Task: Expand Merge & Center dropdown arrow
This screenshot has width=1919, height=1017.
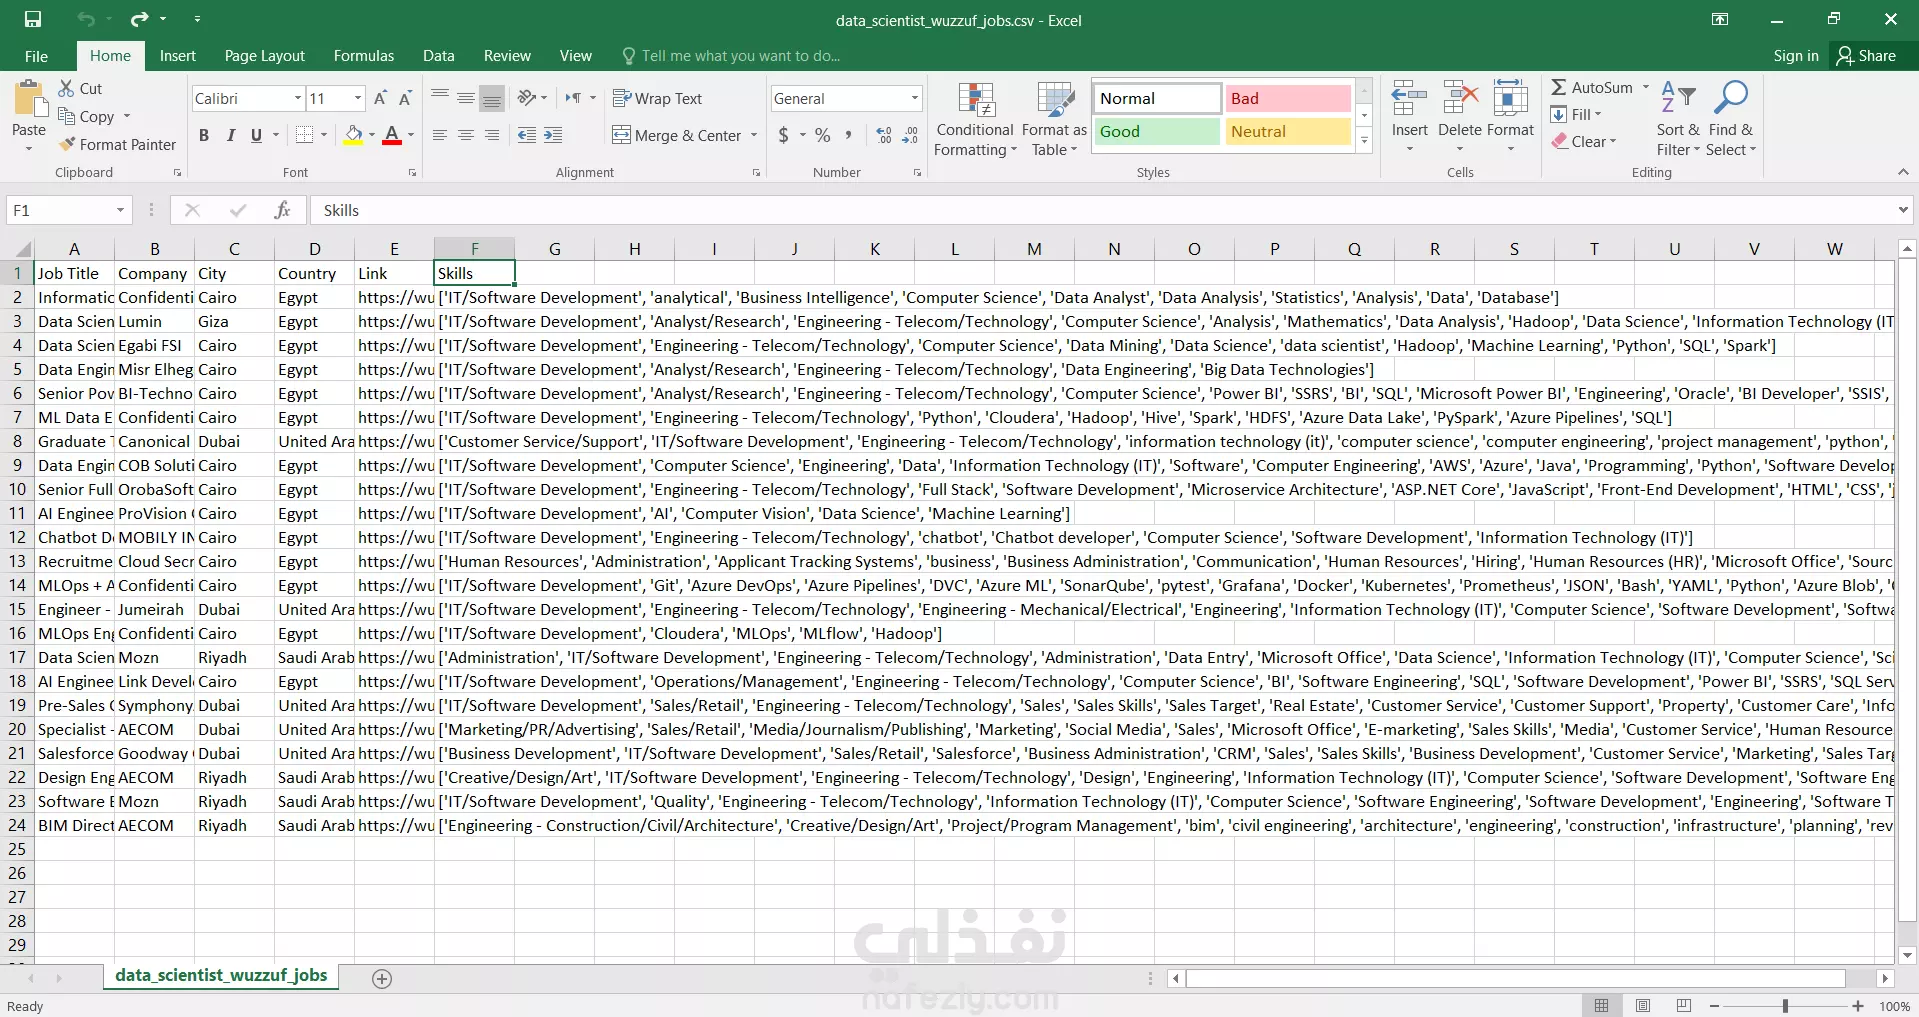Action: coord(754,135)
